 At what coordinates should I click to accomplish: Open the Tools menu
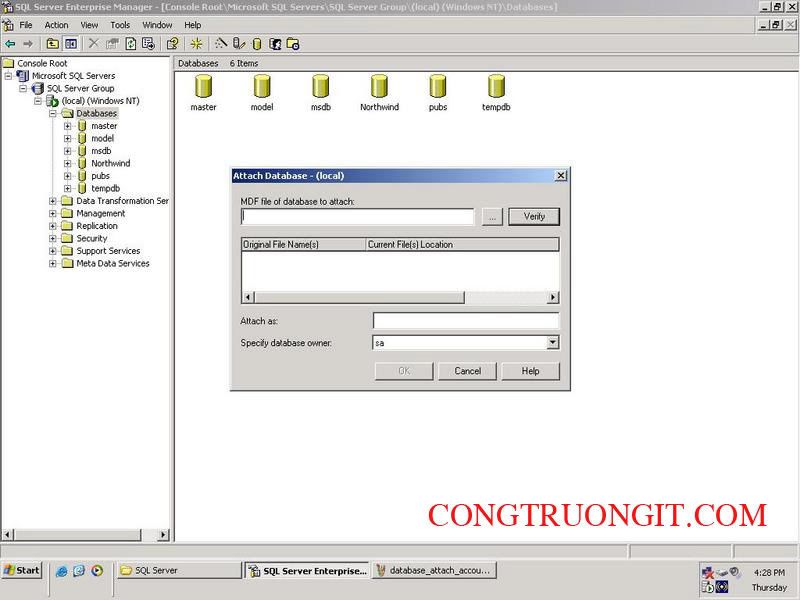coord(120,25)
